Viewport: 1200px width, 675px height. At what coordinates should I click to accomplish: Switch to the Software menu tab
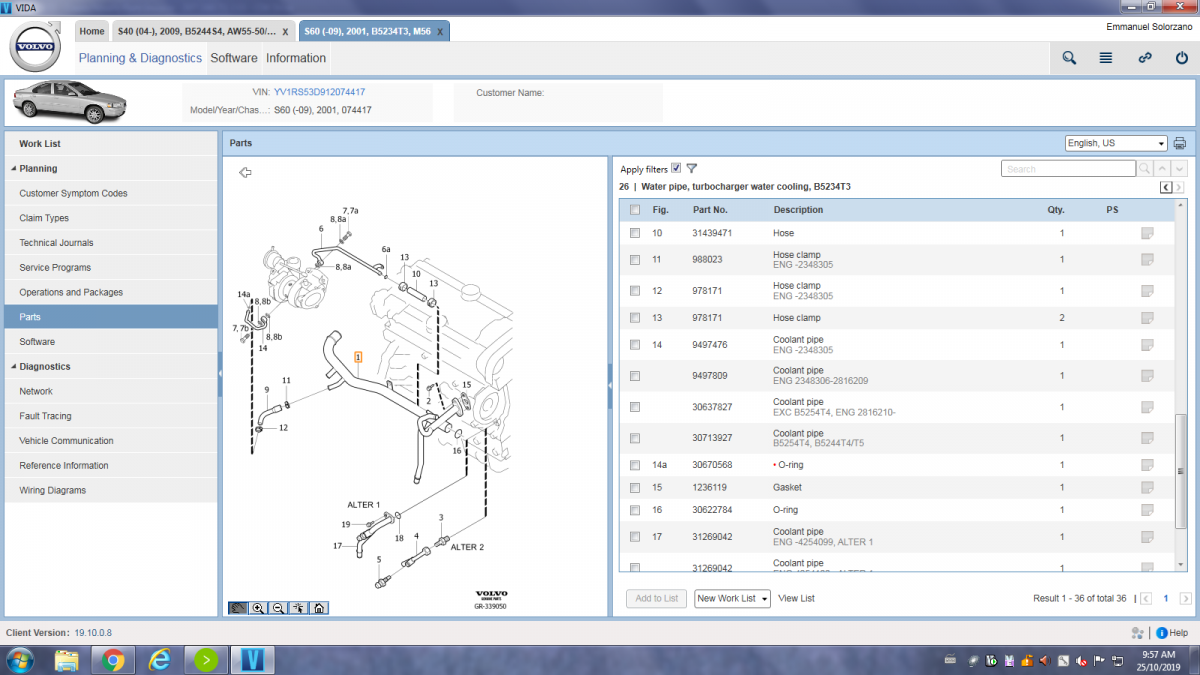click(233, 58)
